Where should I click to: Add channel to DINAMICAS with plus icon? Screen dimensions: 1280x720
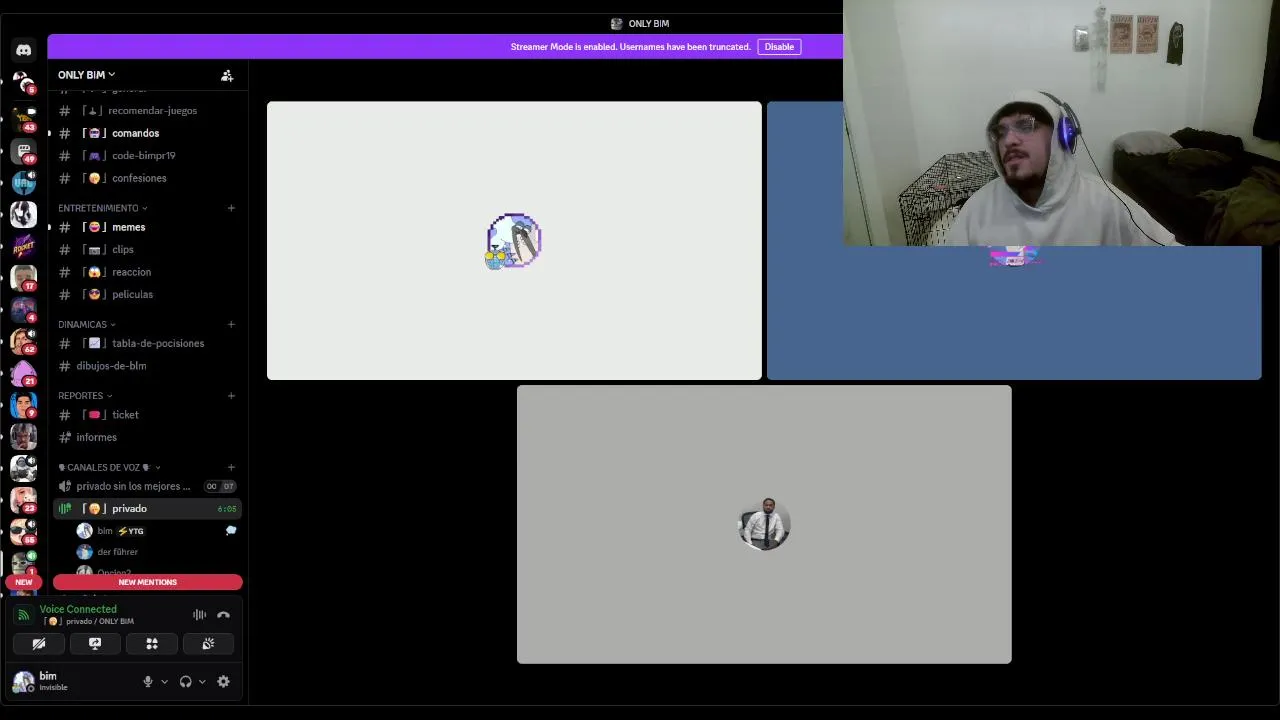231,324
